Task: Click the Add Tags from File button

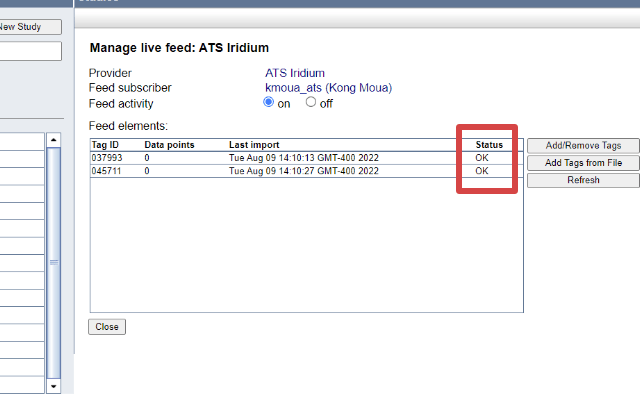Action: [x=583, y=163]
